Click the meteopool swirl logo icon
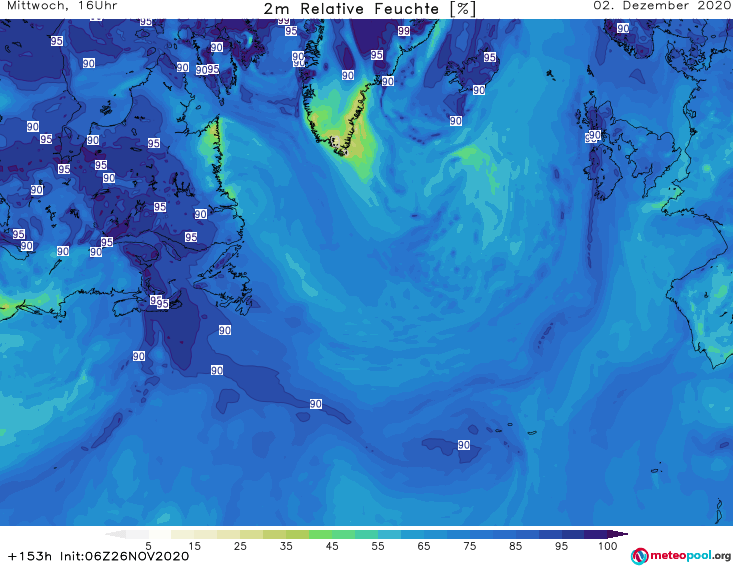Image resolution: width=733 pixels, height=566 pixels. click(640, 556)
